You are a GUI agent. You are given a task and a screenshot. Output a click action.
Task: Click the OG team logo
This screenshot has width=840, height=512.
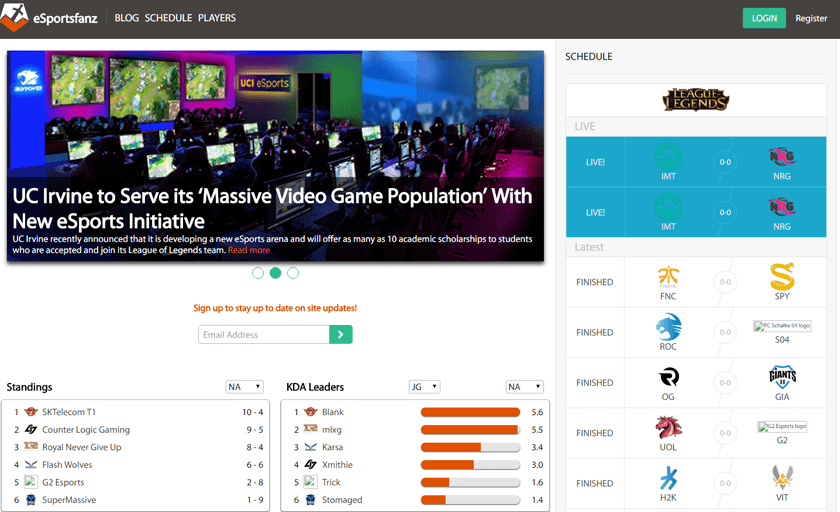click(x=668, y=377)
